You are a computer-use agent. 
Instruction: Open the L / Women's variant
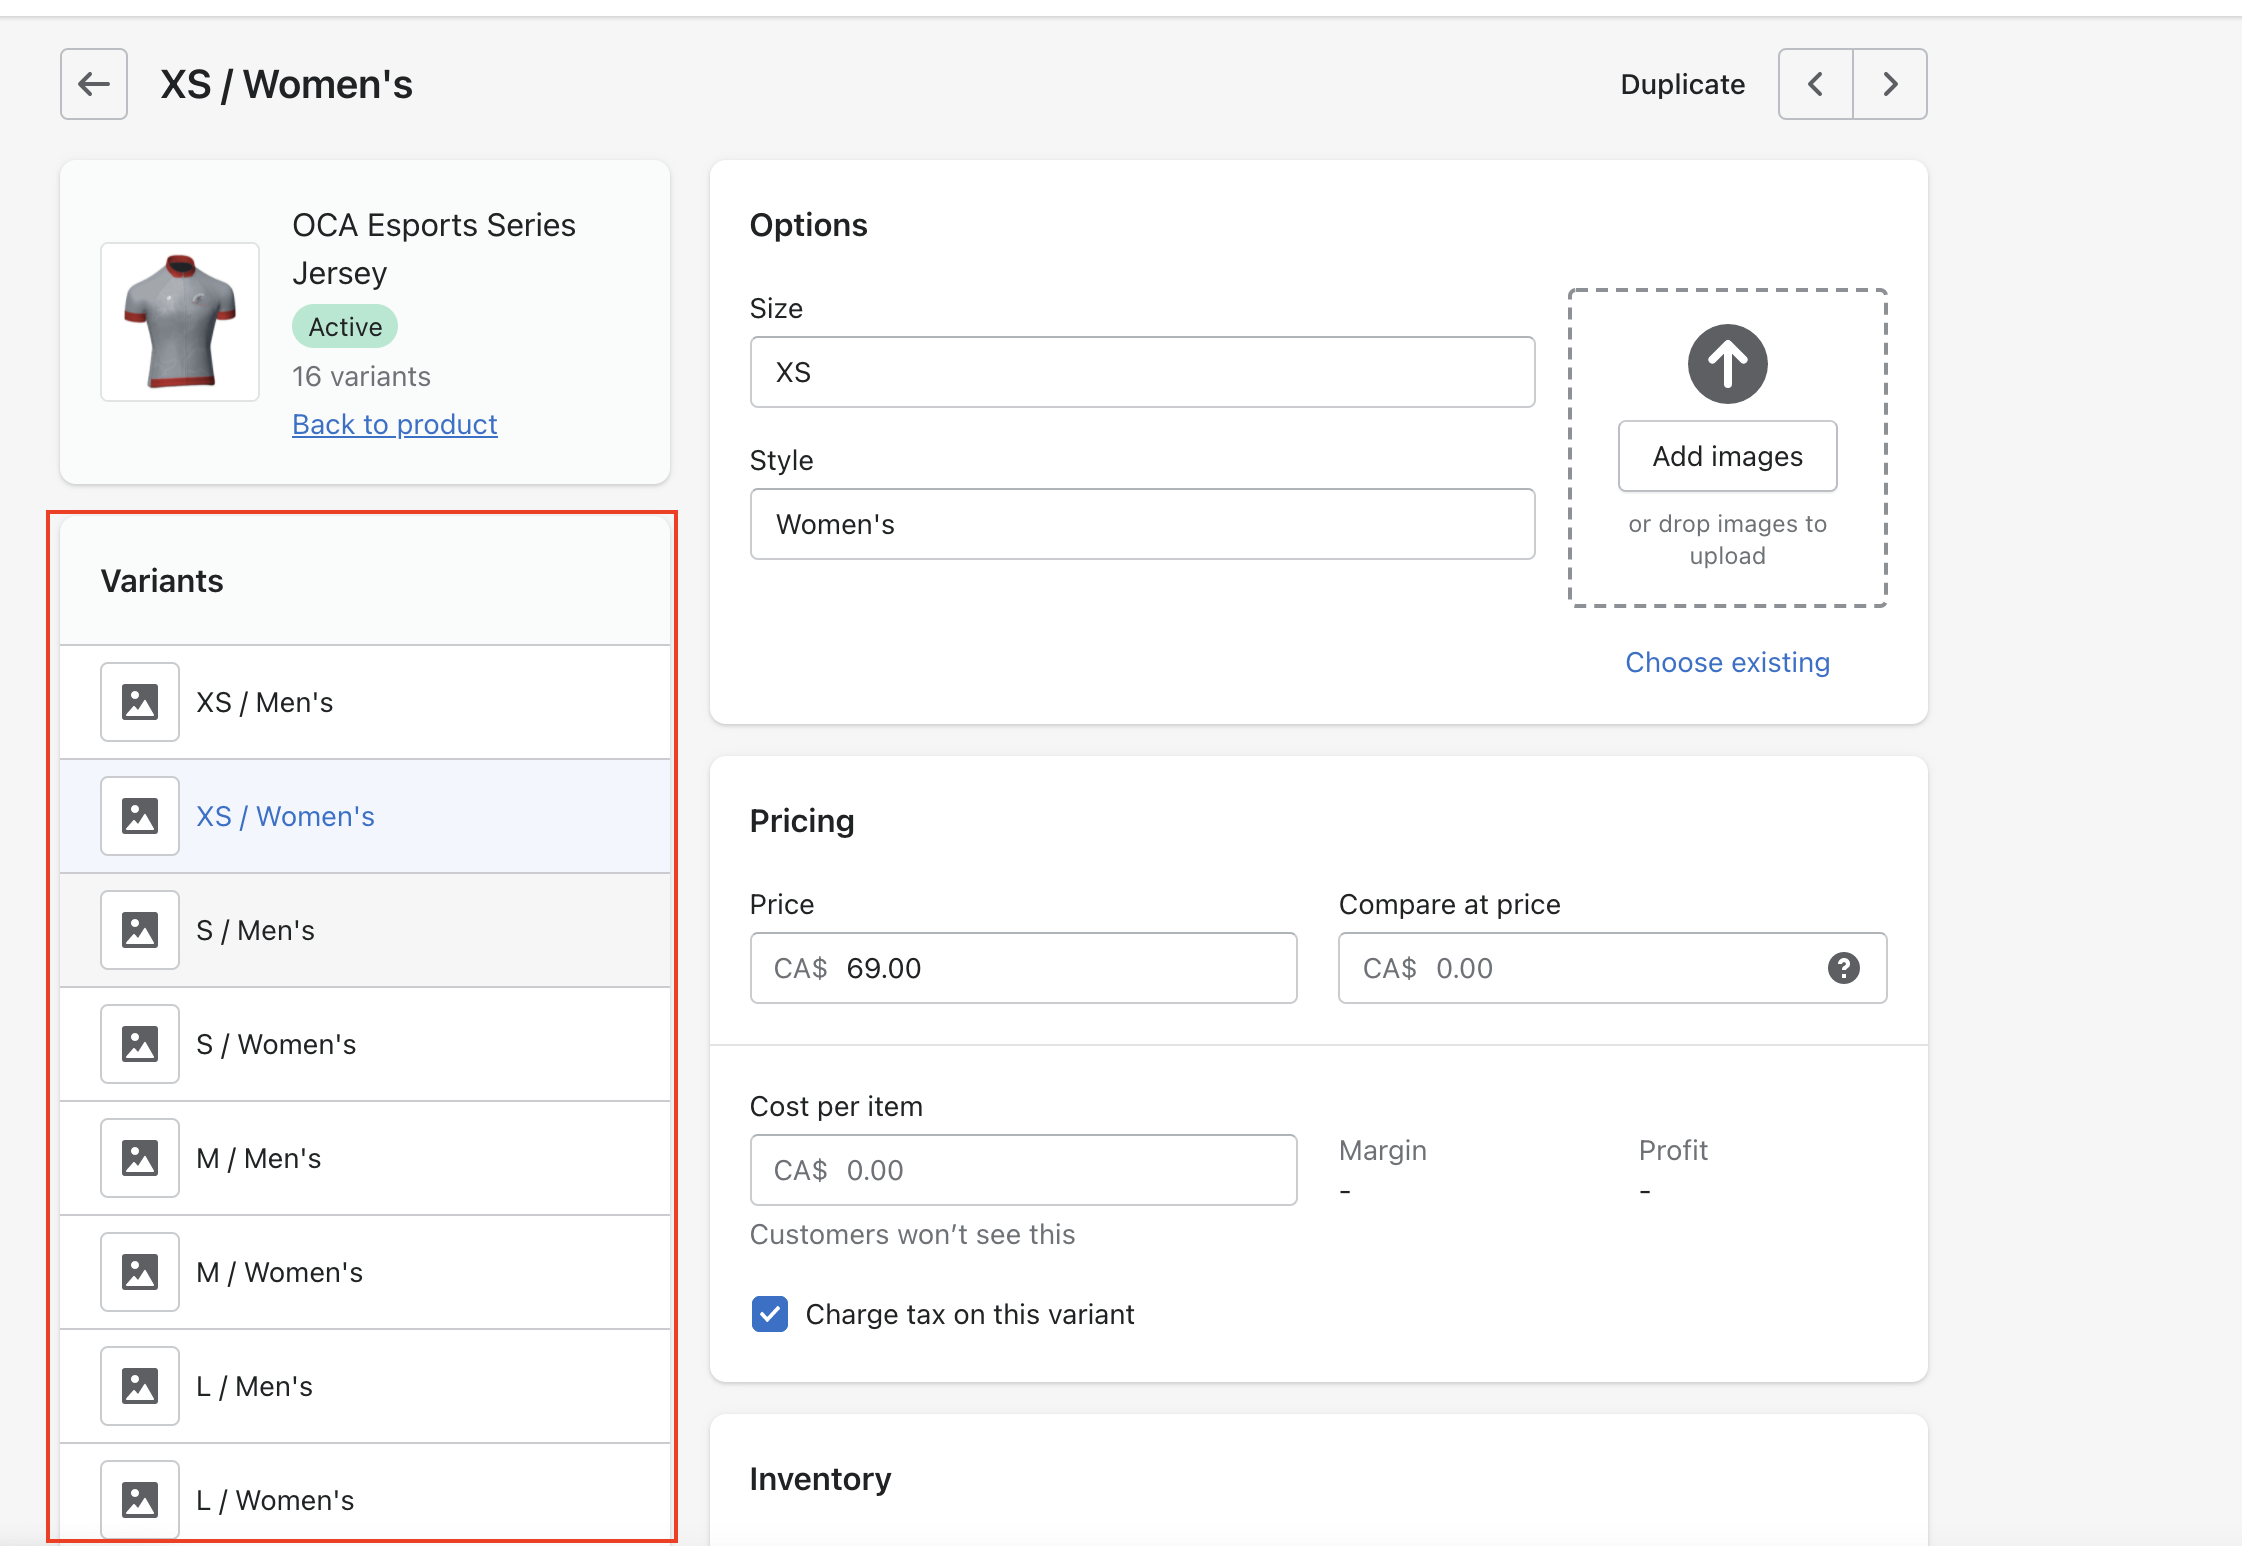tap(276, 1500)
